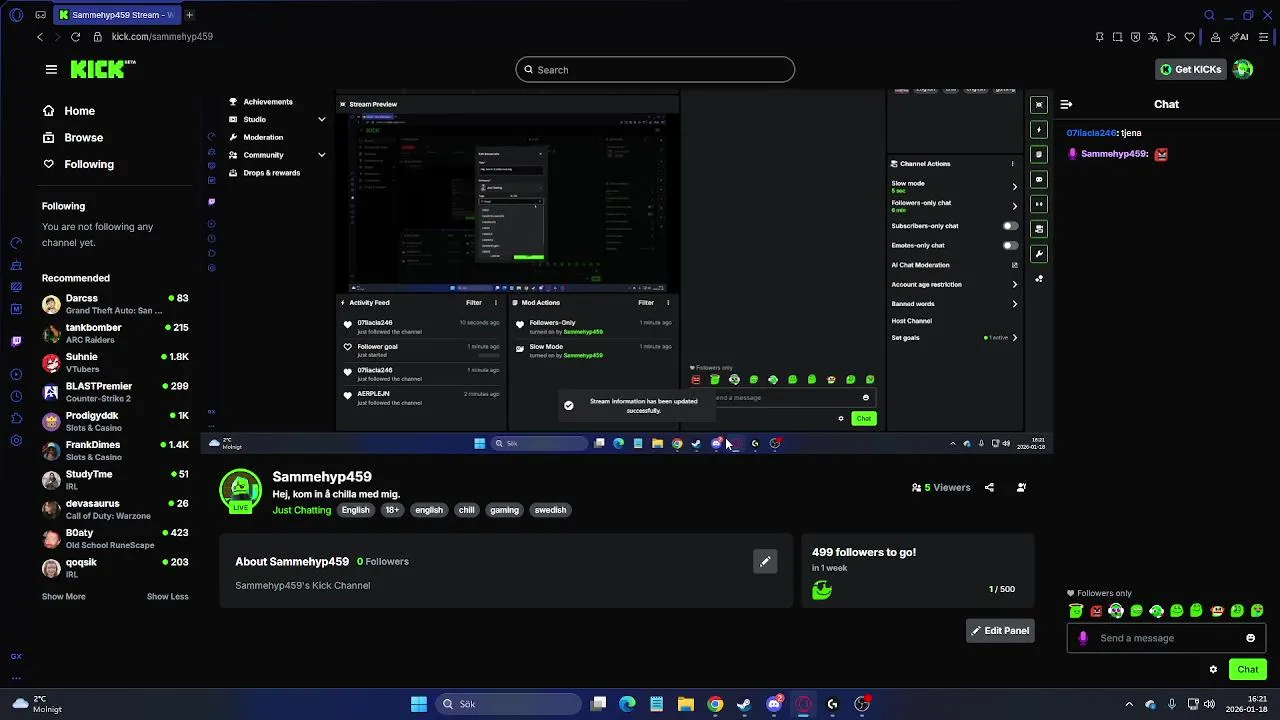The height and width of the screenshot is (720, 1280).
Task: Open Host Channel action
Action: click(x=912, y=321)
